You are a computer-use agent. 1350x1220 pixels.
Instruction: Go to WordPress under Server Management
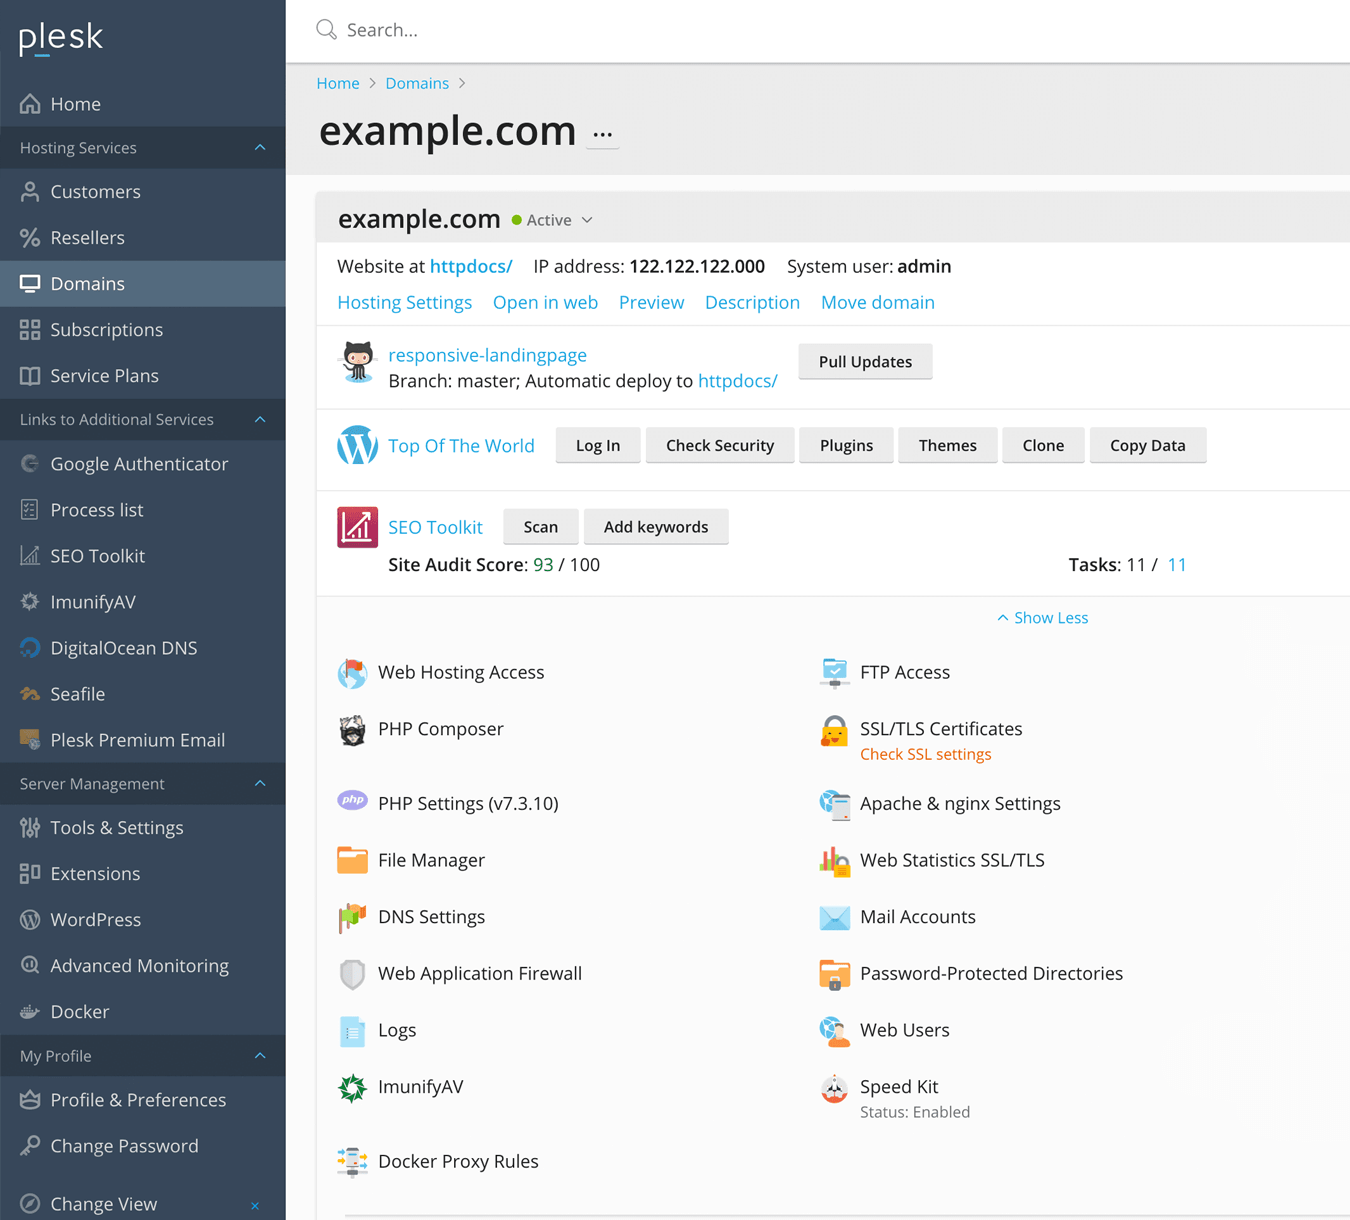(x=95, y=919)
